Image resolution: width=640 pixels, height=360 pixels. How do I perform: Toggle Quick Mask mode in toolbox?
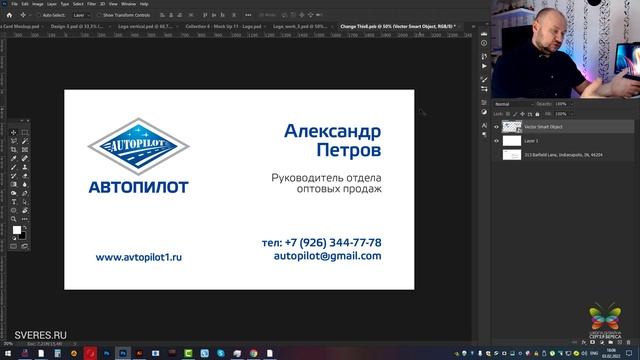(x=13, y=246)
